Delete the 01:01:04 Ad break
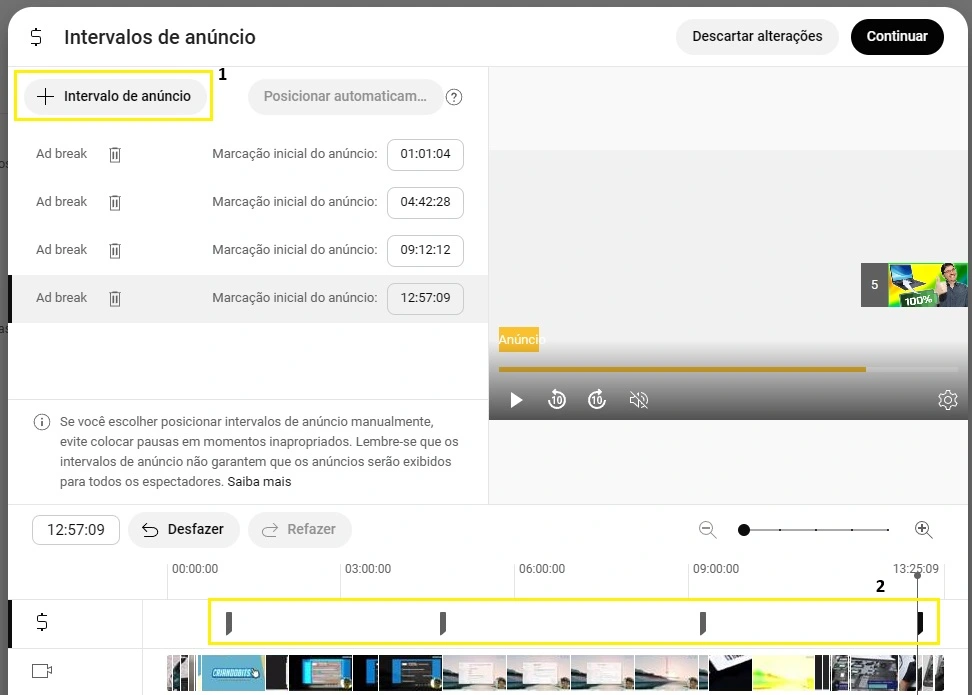 115,155
